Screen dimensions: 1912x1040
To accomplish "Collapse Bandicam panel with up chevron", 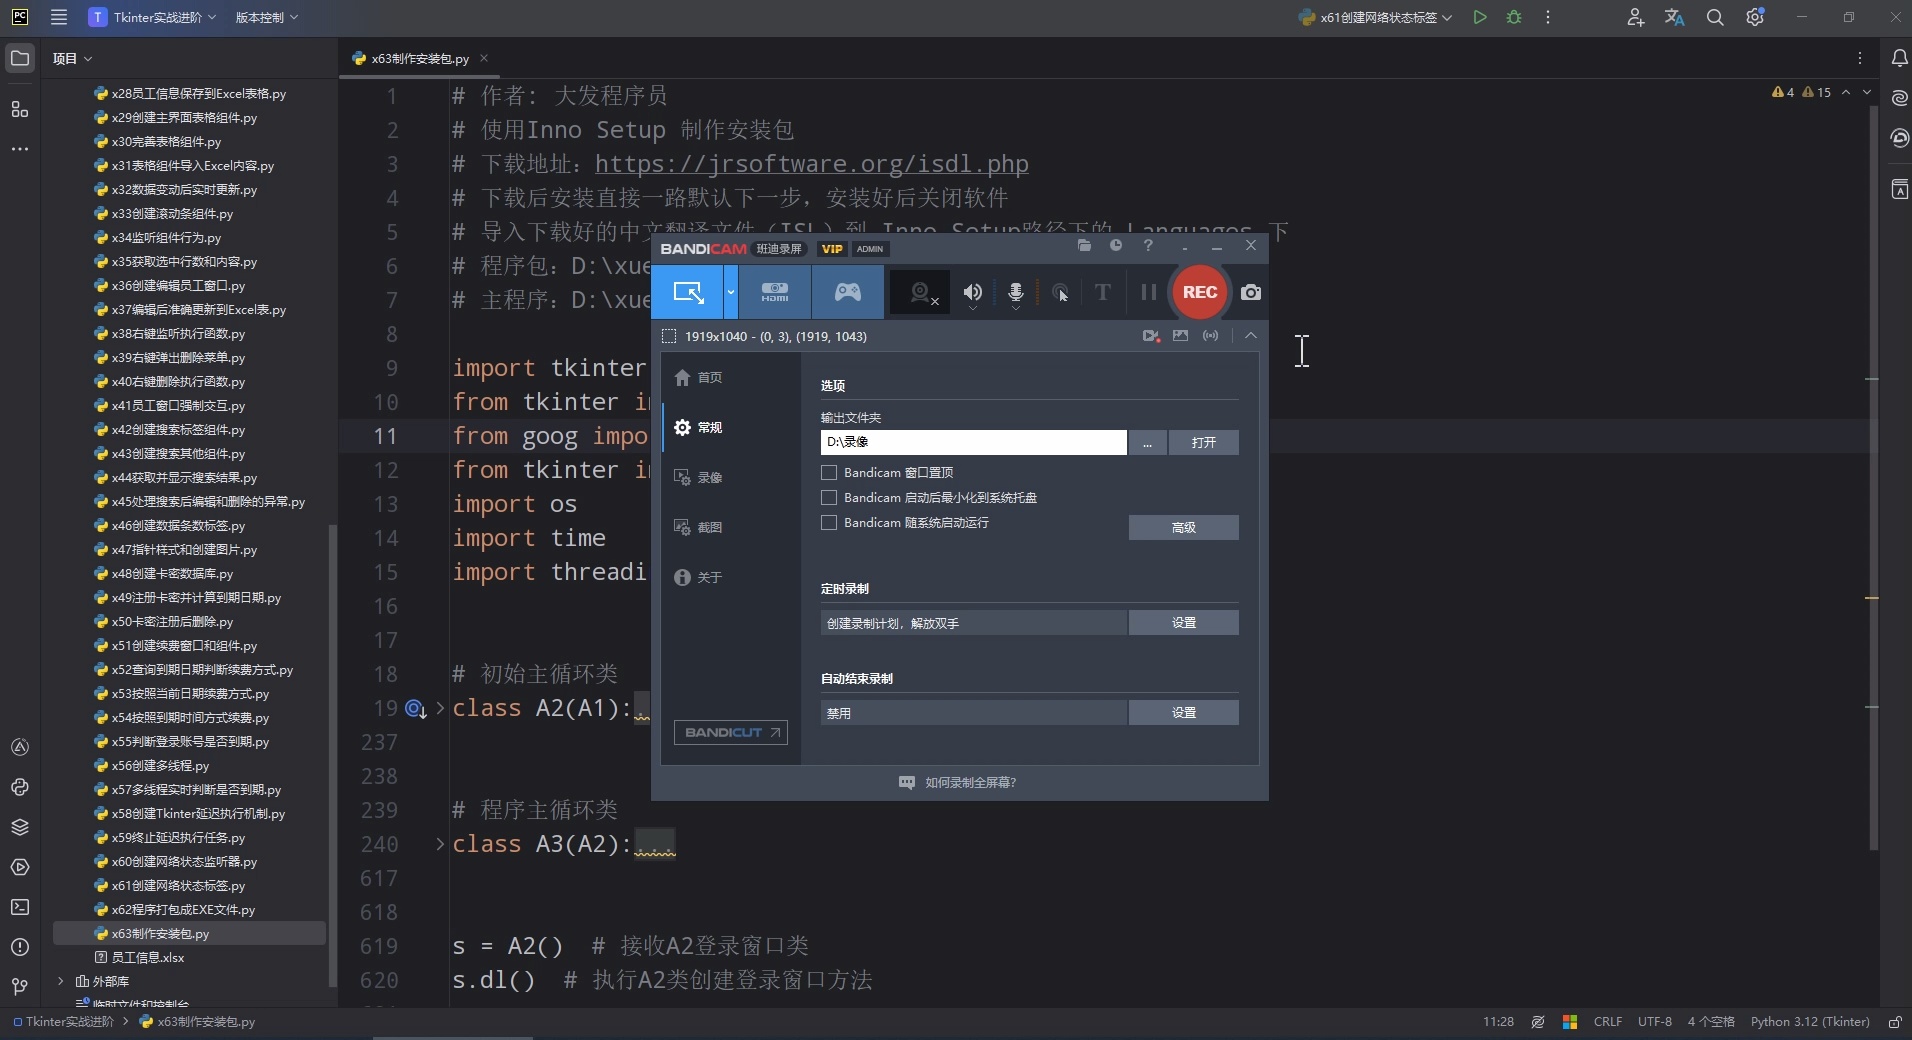I will click(1251, 336).
